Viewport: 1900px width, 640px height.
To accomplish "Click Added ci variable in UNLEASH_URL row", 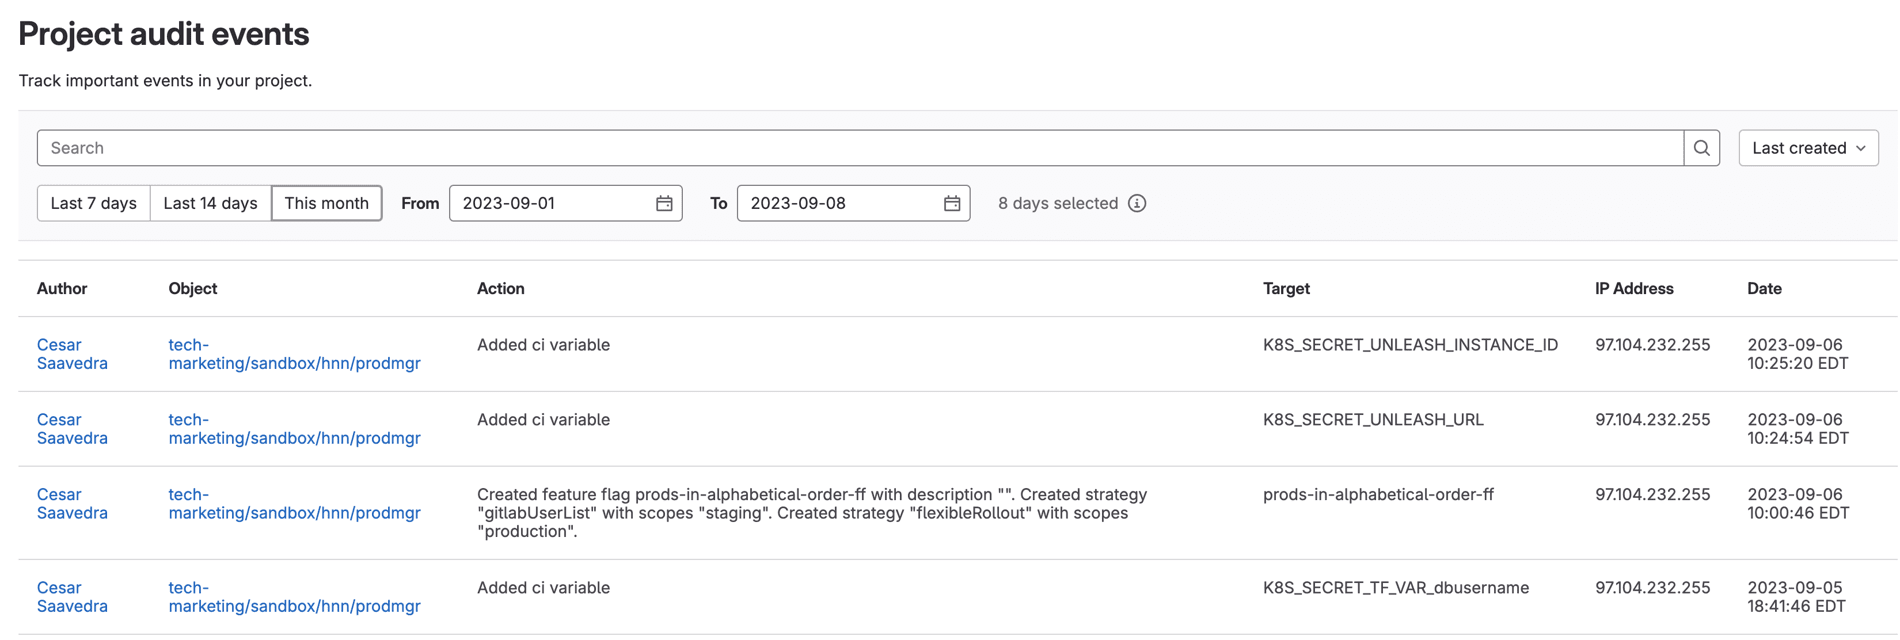I will (543, 420).
